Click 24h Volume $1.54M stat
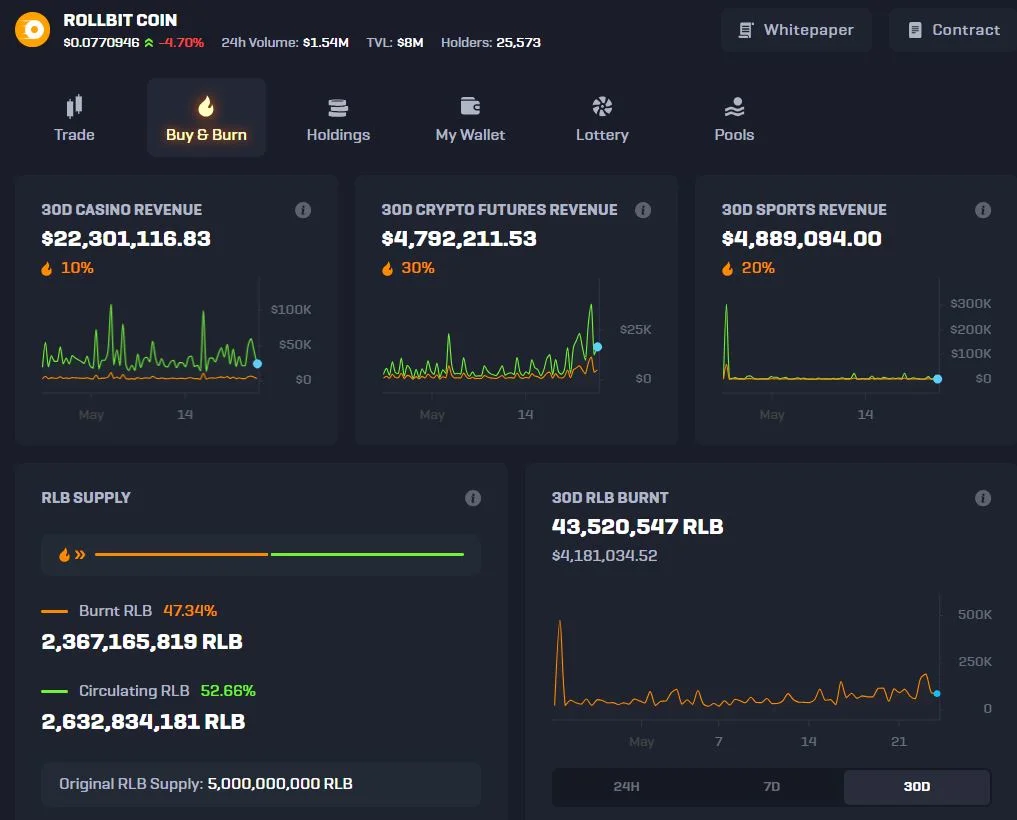Image resolution: width=1017 pixels, height=820 pixels. click(285, 43)
